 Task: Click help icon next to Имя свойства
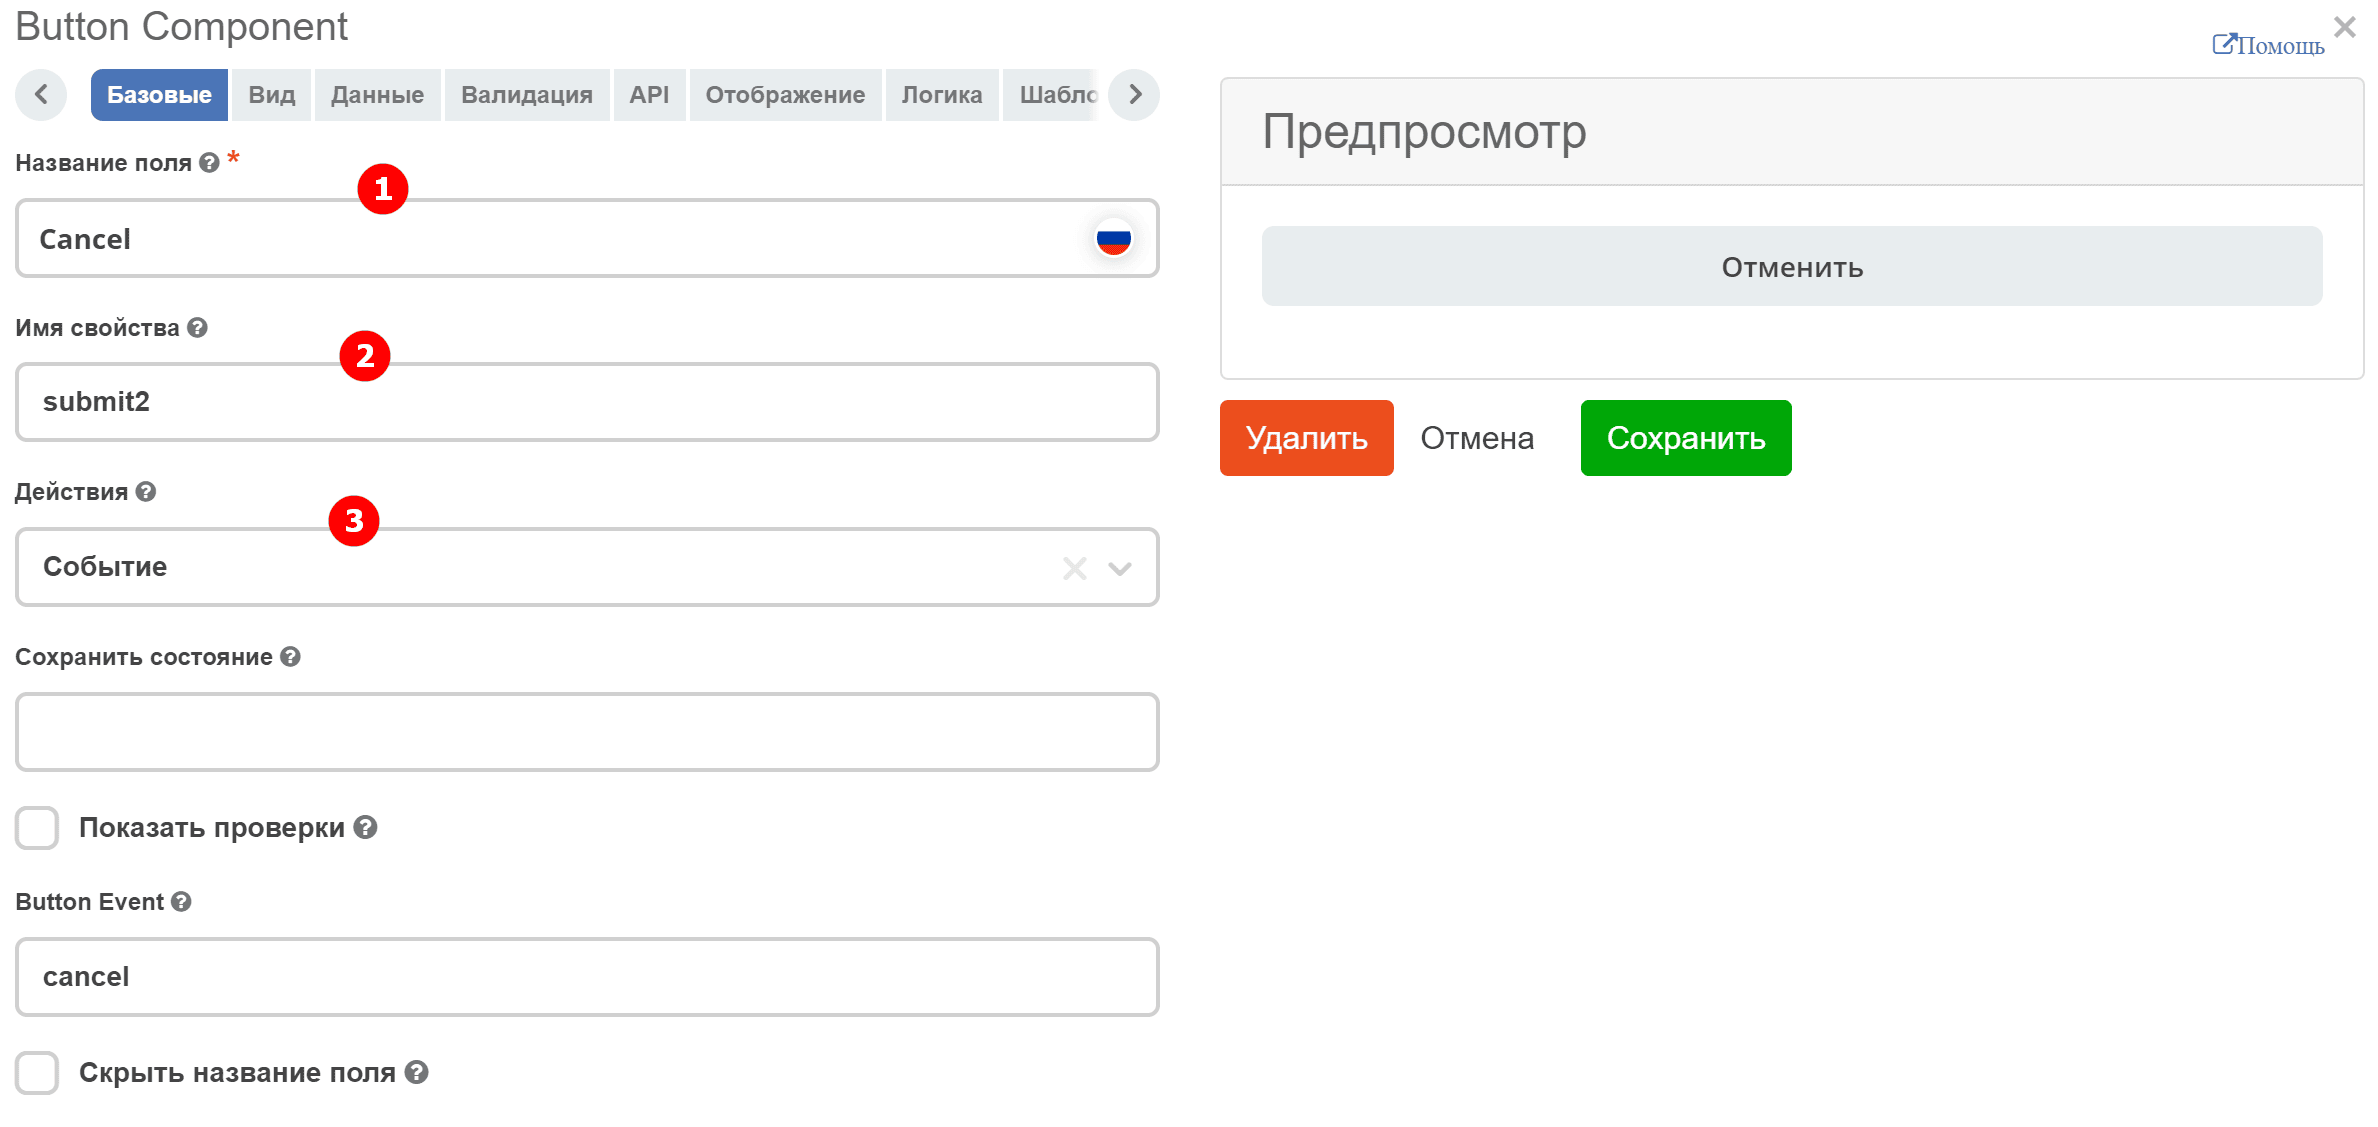[x=197, y=328]
